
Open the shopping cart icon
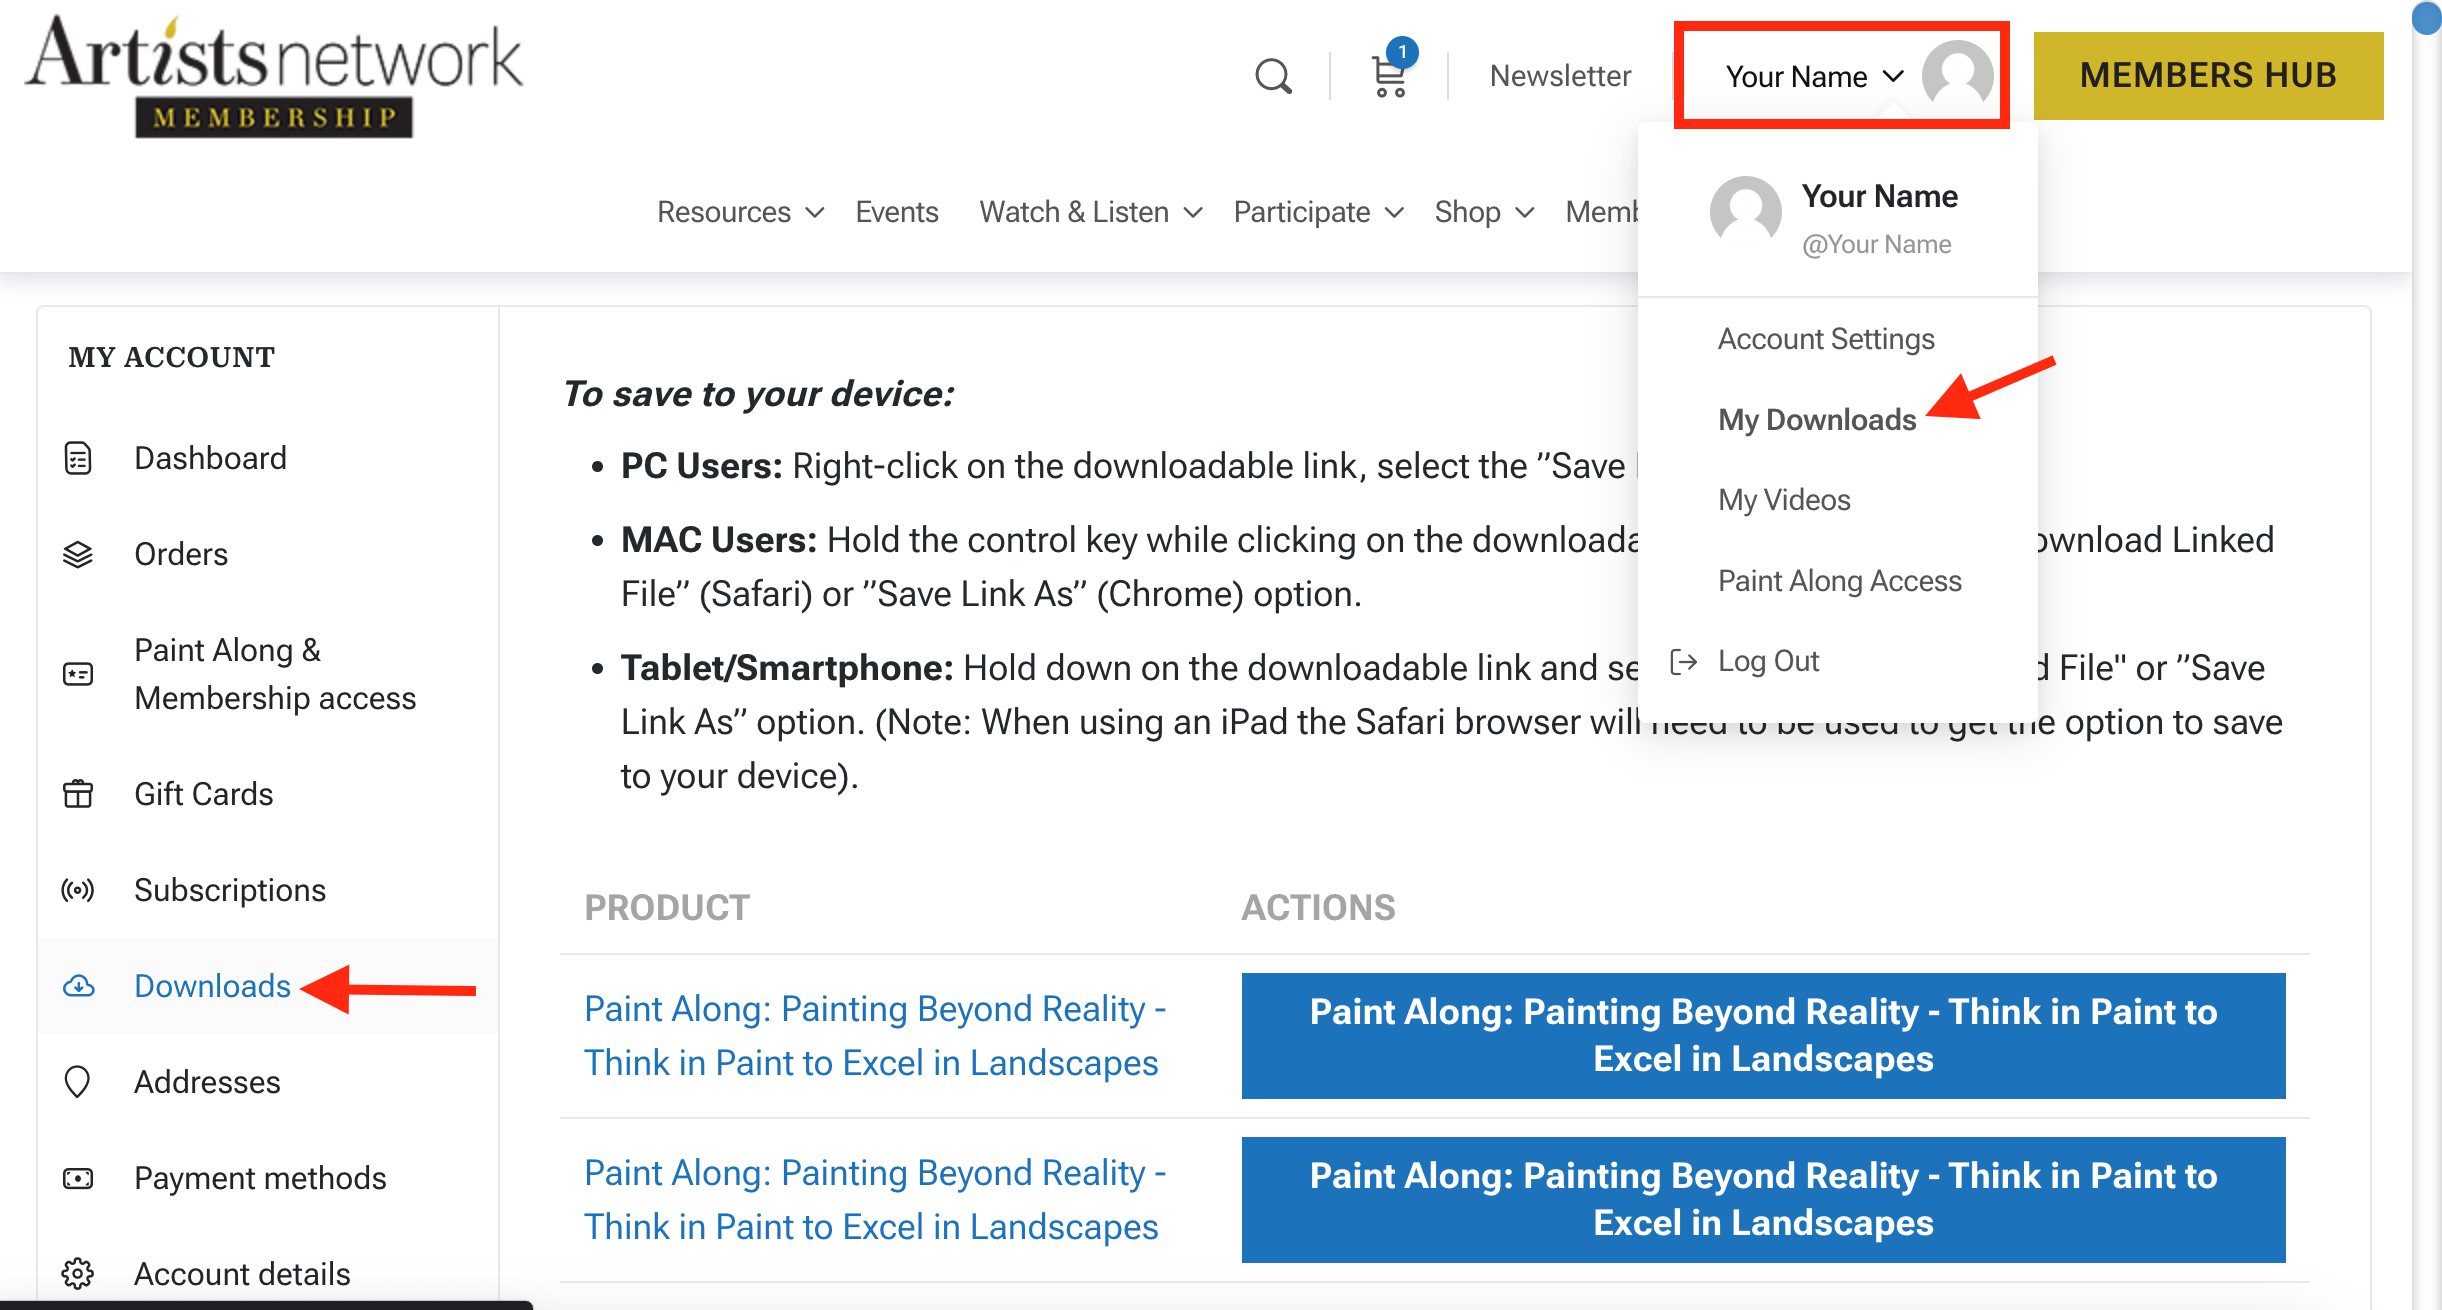[x=1387, y=77]
